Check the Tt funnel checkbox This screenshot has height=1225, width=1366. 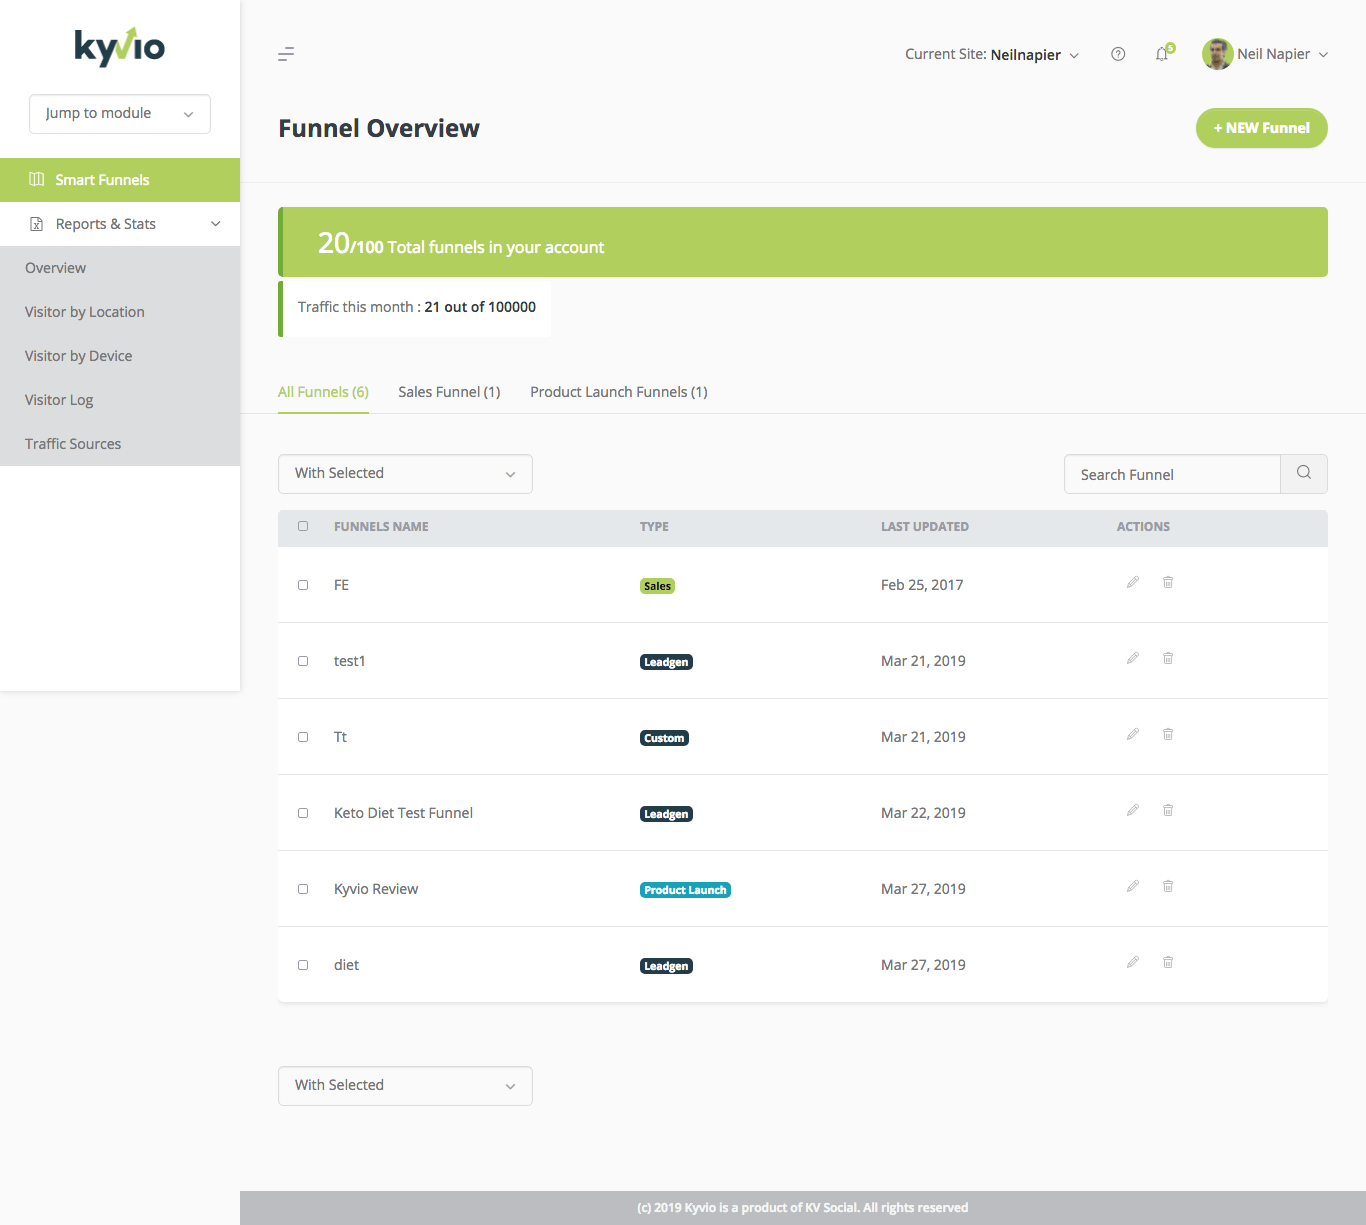coord(303,737)
